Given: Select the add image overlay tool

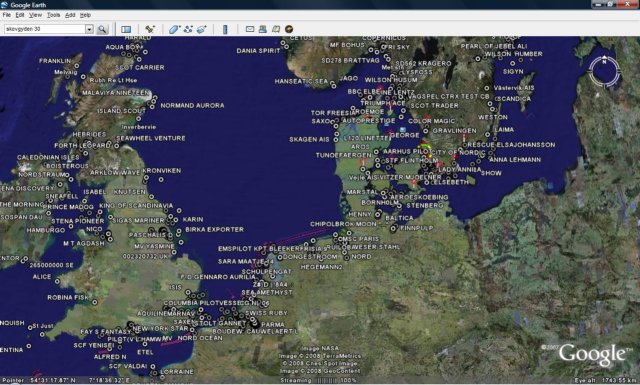Looking at the screenshot, I should [202, 29].
